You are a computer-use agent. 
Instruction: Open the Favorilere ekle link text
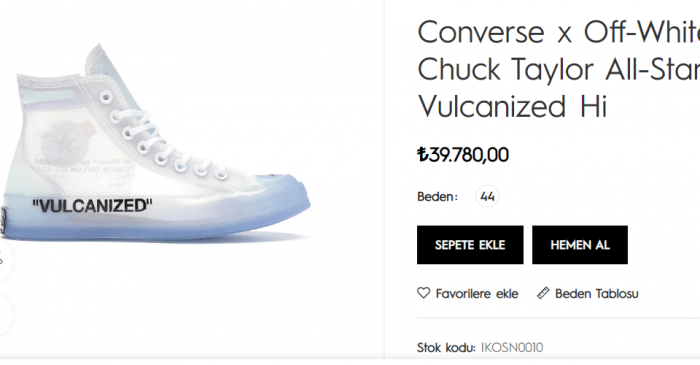point(477,294)
